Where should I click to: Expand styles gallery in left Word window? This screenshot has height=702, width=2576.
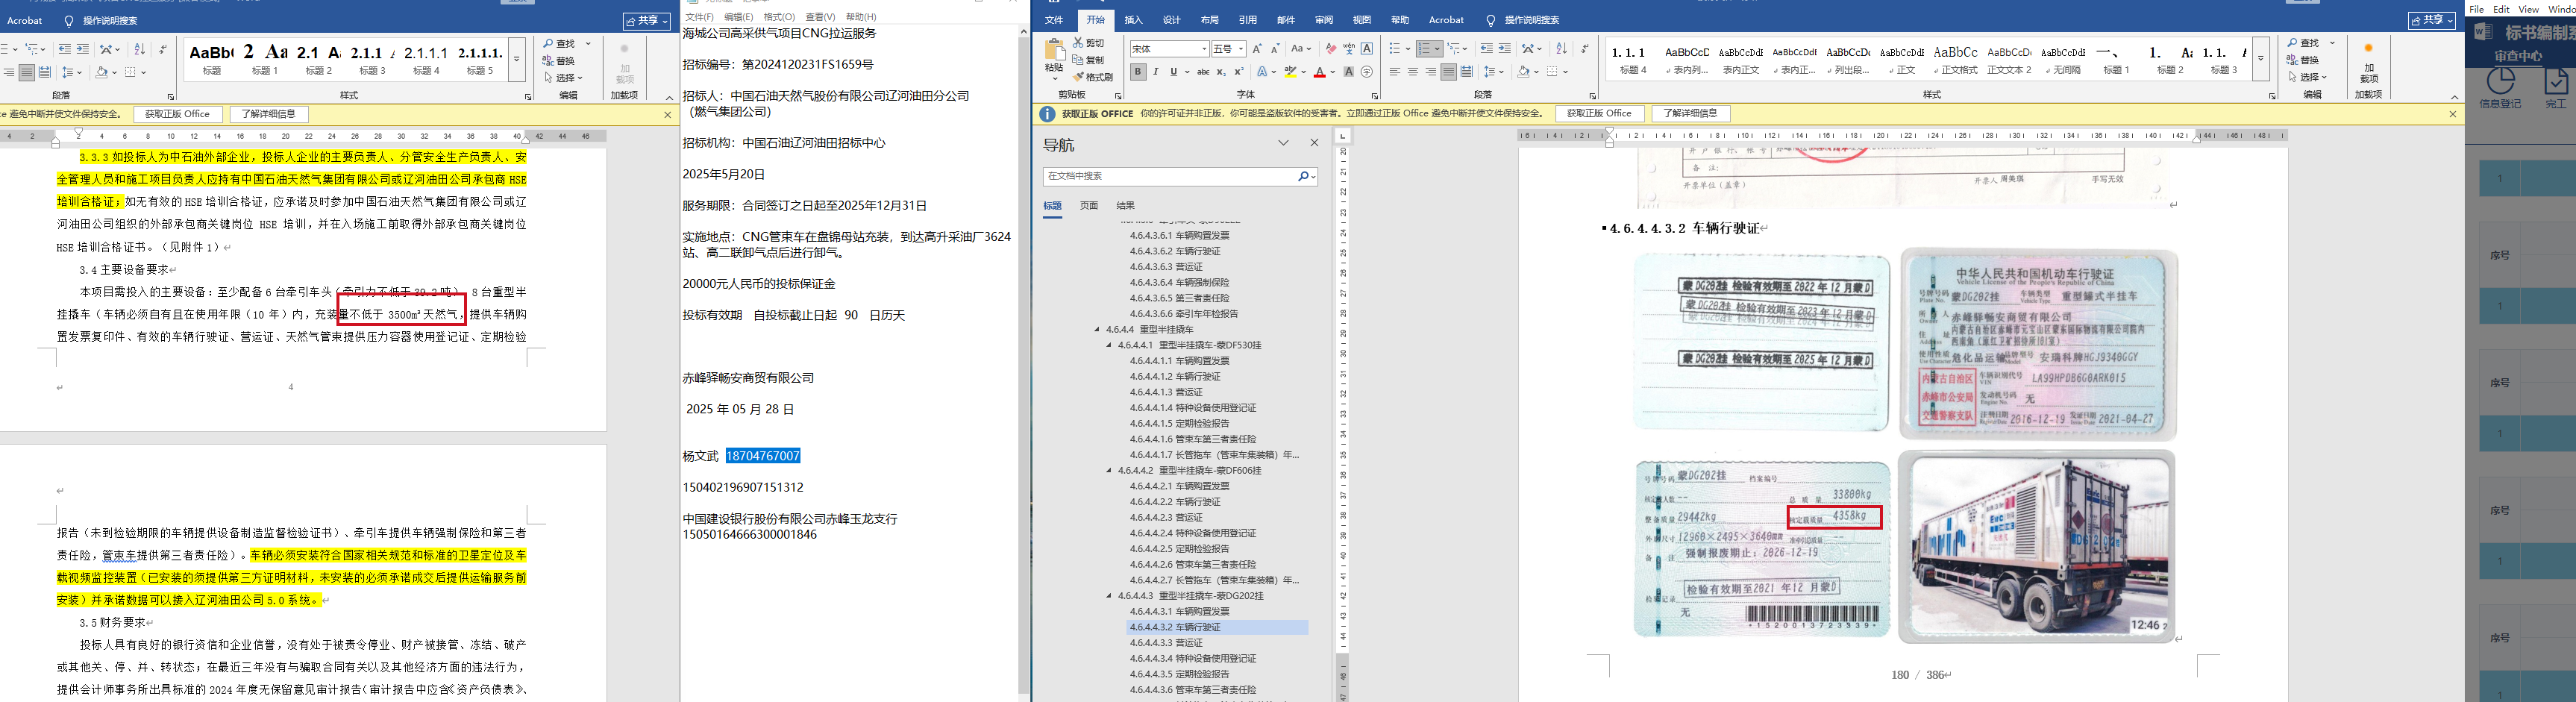[517, 58]
